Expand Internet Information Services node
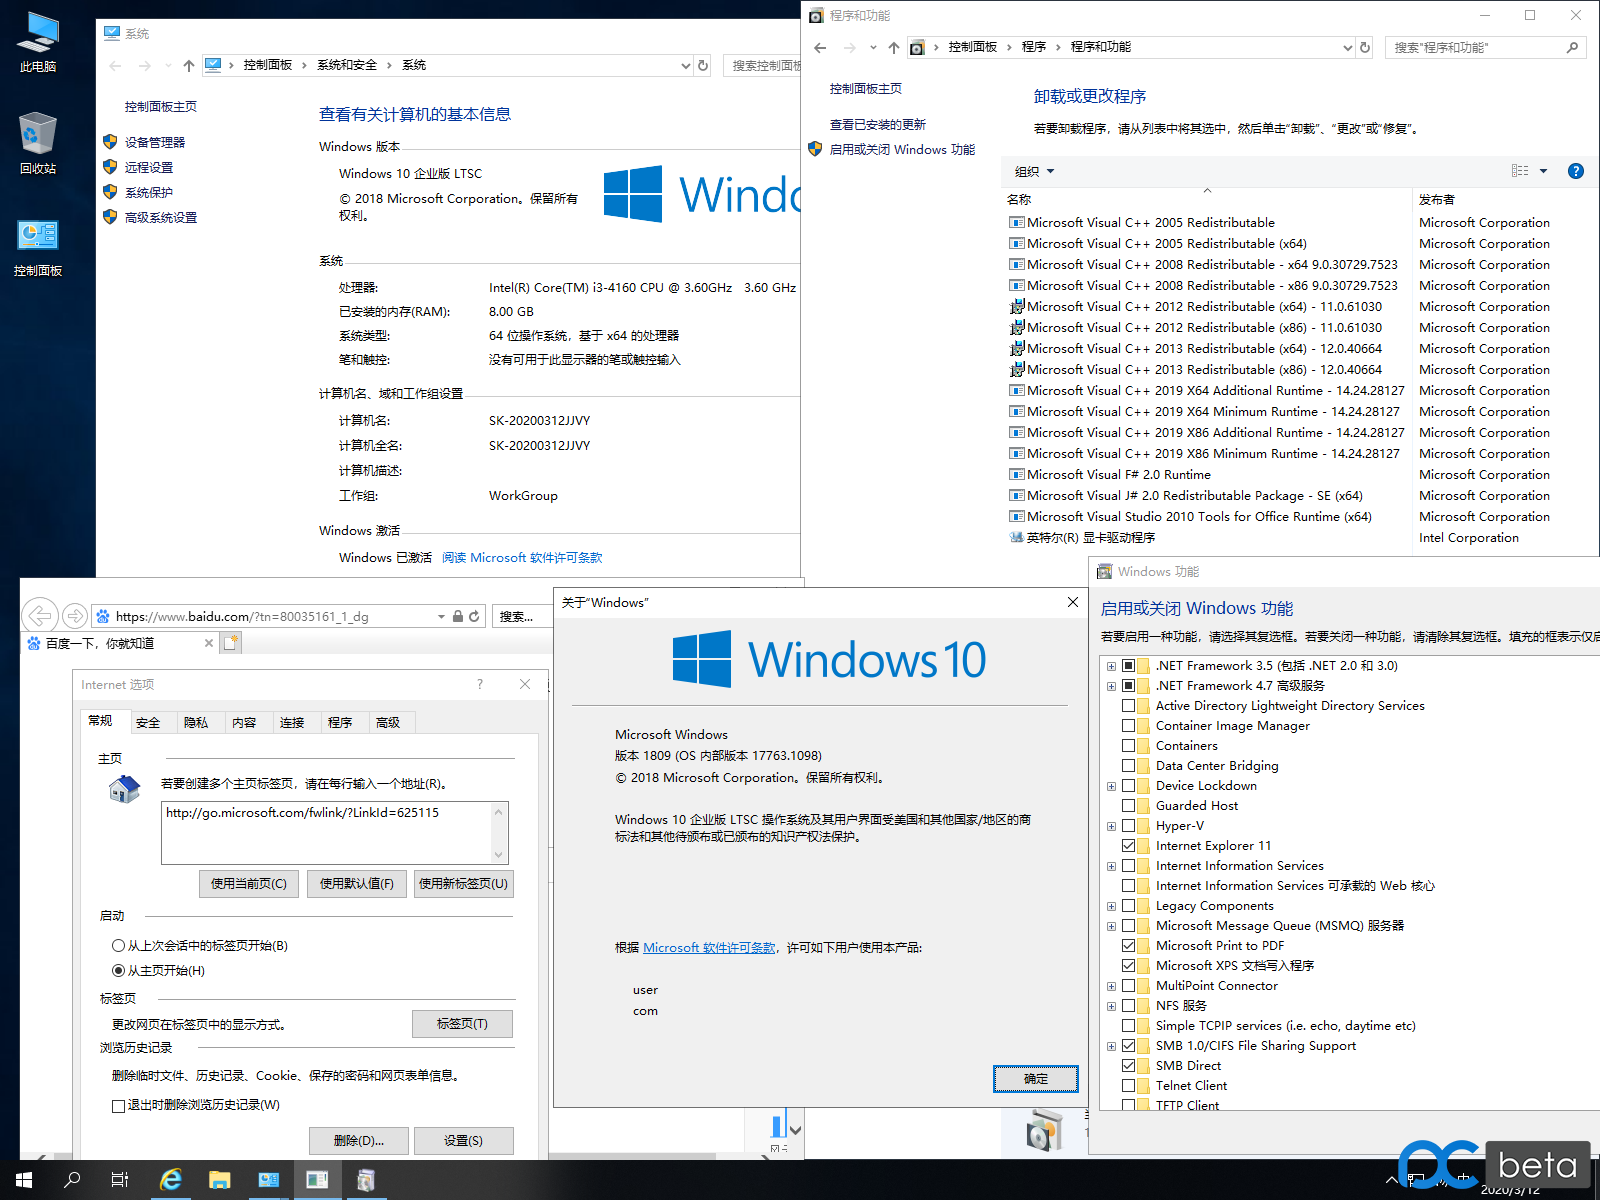Viewport: 1600px width, 1200px height. pyautogui.click(x=1111, y=866)
